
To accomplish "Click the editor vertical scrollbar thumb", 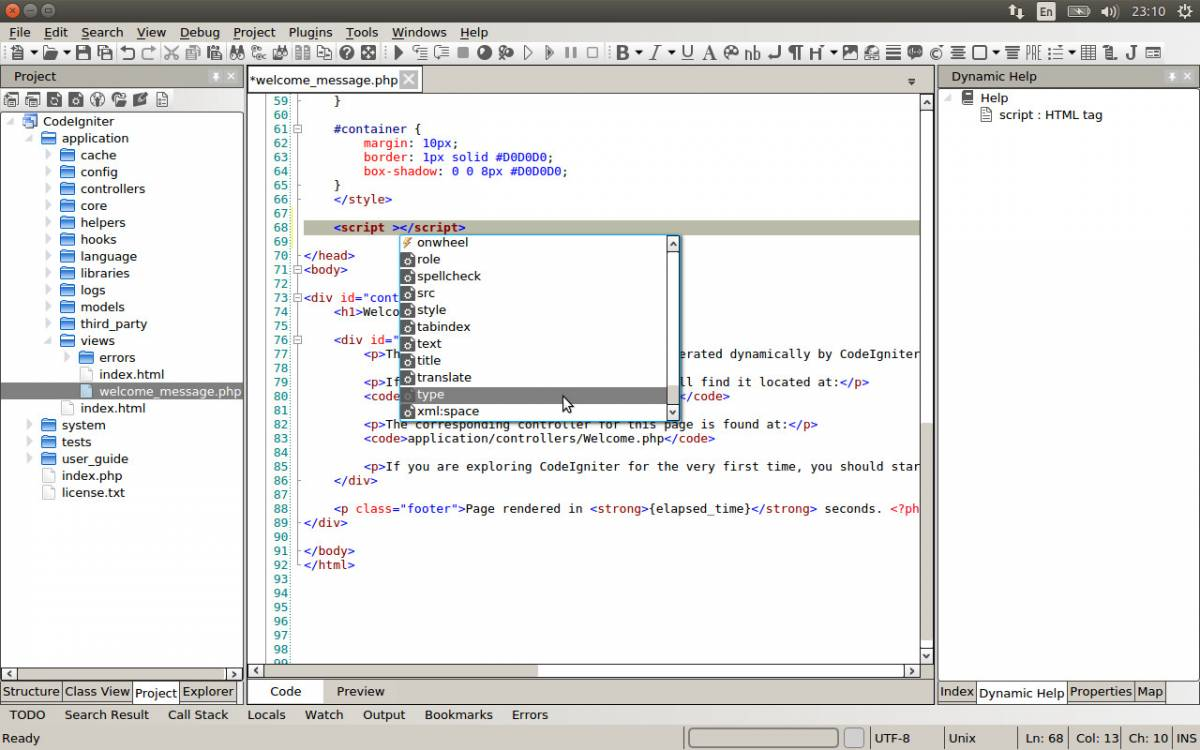I will (x=926, y=533).
